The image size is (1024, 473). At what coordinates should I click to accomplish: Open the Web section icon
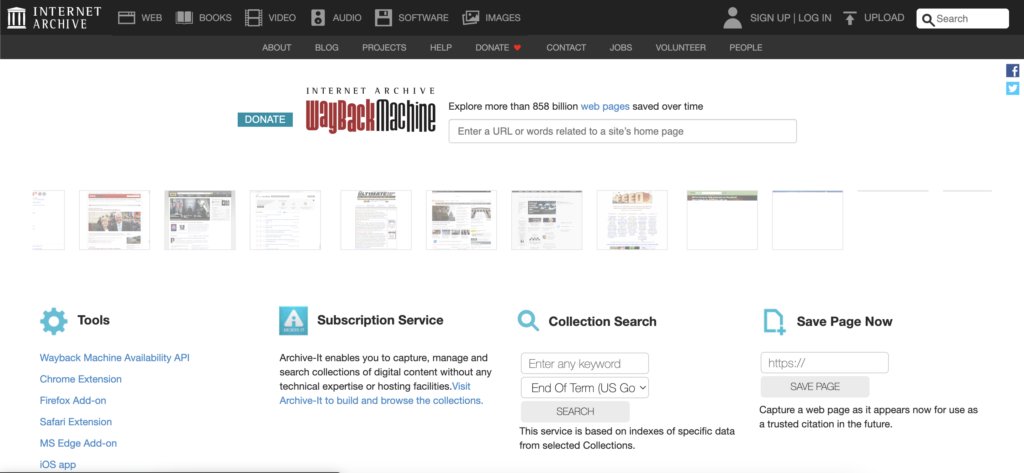[x=127, y=18]
